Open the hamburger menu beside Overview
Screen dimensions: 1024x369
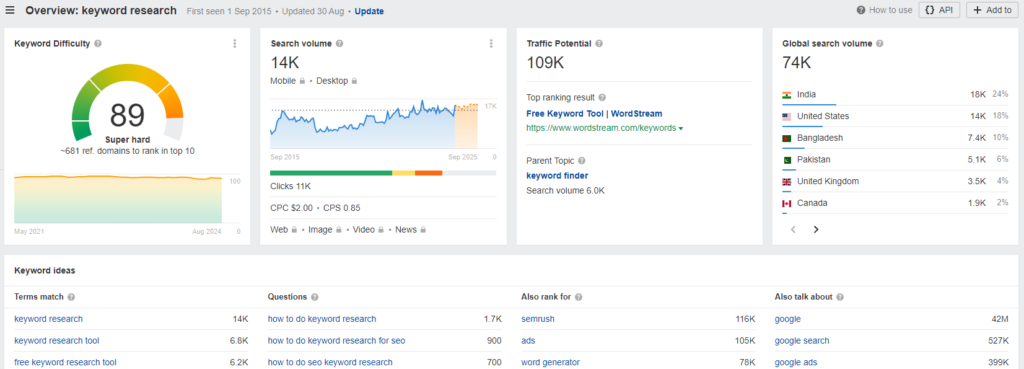tap(10, 10)
